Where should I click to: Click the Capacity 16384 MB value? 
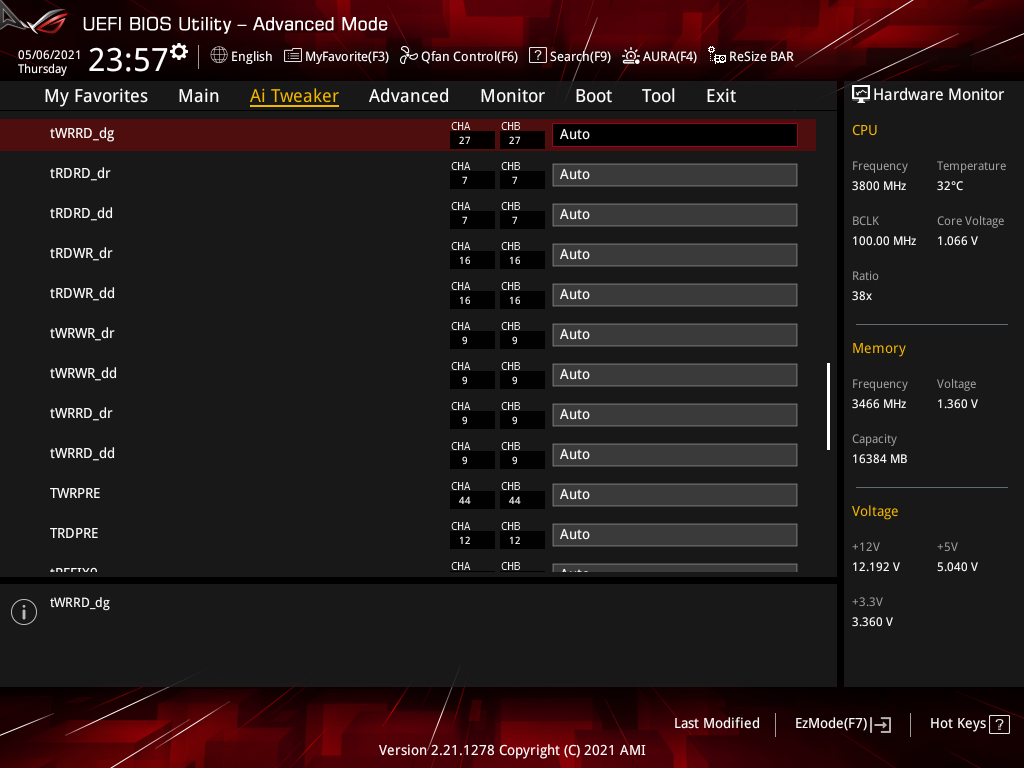pyautogui.click(x=880, y=459)
